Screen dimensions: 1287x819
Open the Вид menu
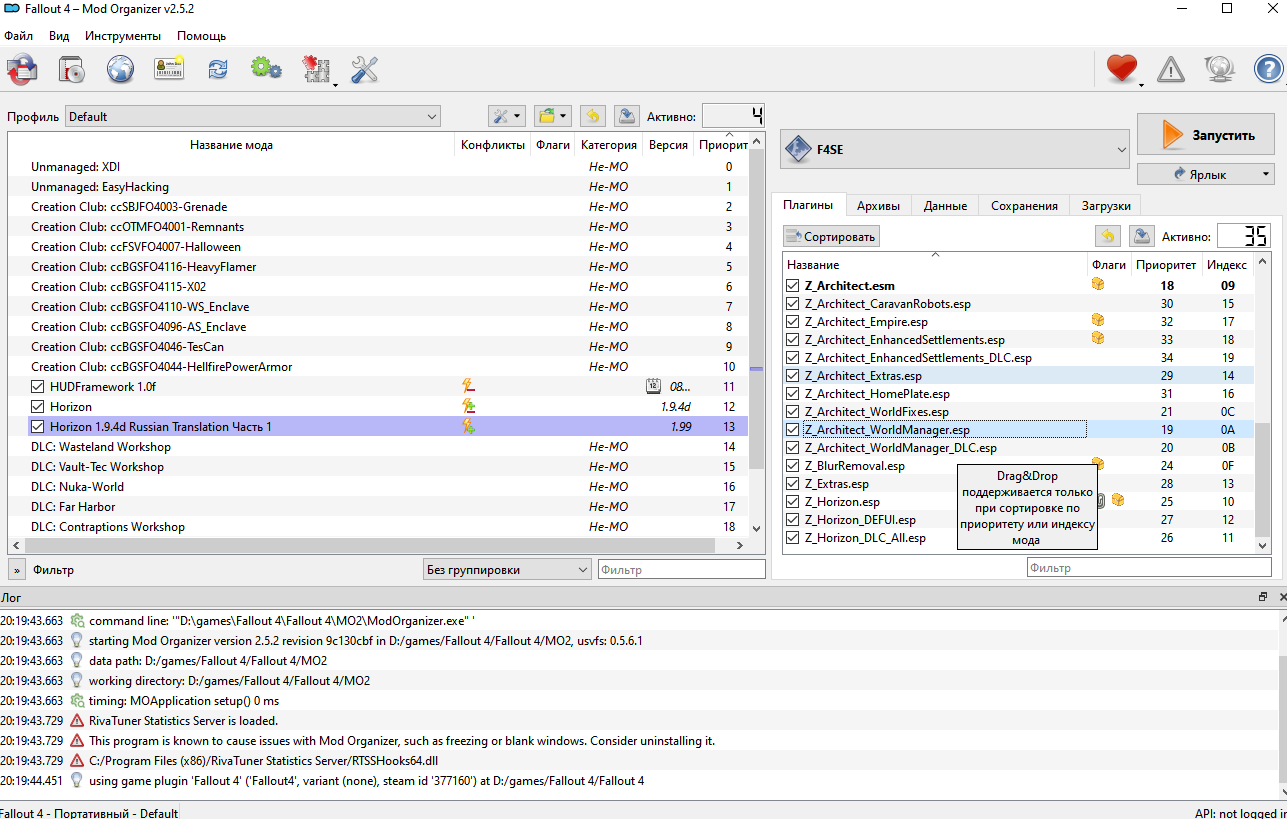pos(59,35)
